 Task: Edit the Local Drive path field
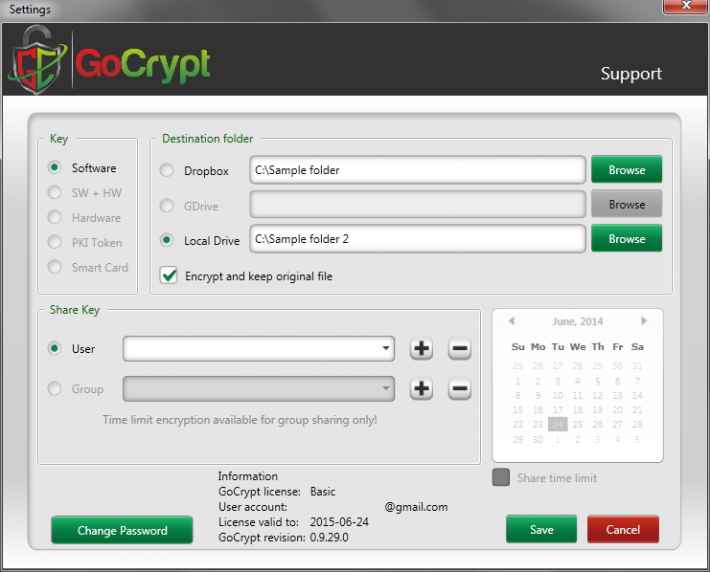pos(417,239)
